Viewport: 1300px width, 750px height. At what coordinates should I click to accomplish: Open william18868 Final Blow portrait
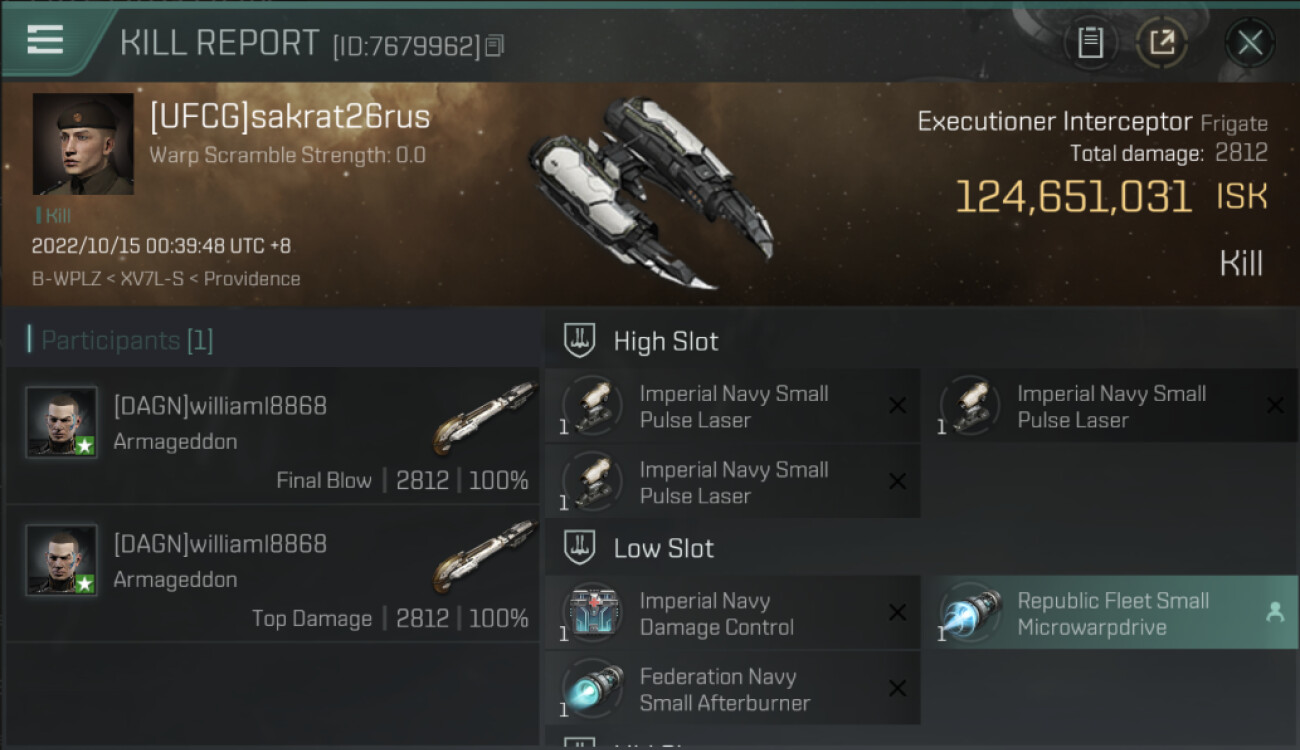pyautogui.click(x=62, y=422)
